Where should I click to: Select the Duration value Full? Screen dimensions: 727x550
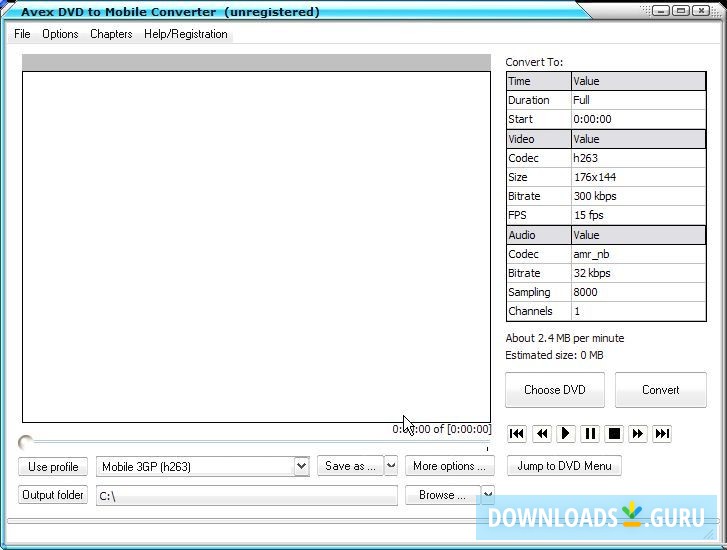pos(638,100)
